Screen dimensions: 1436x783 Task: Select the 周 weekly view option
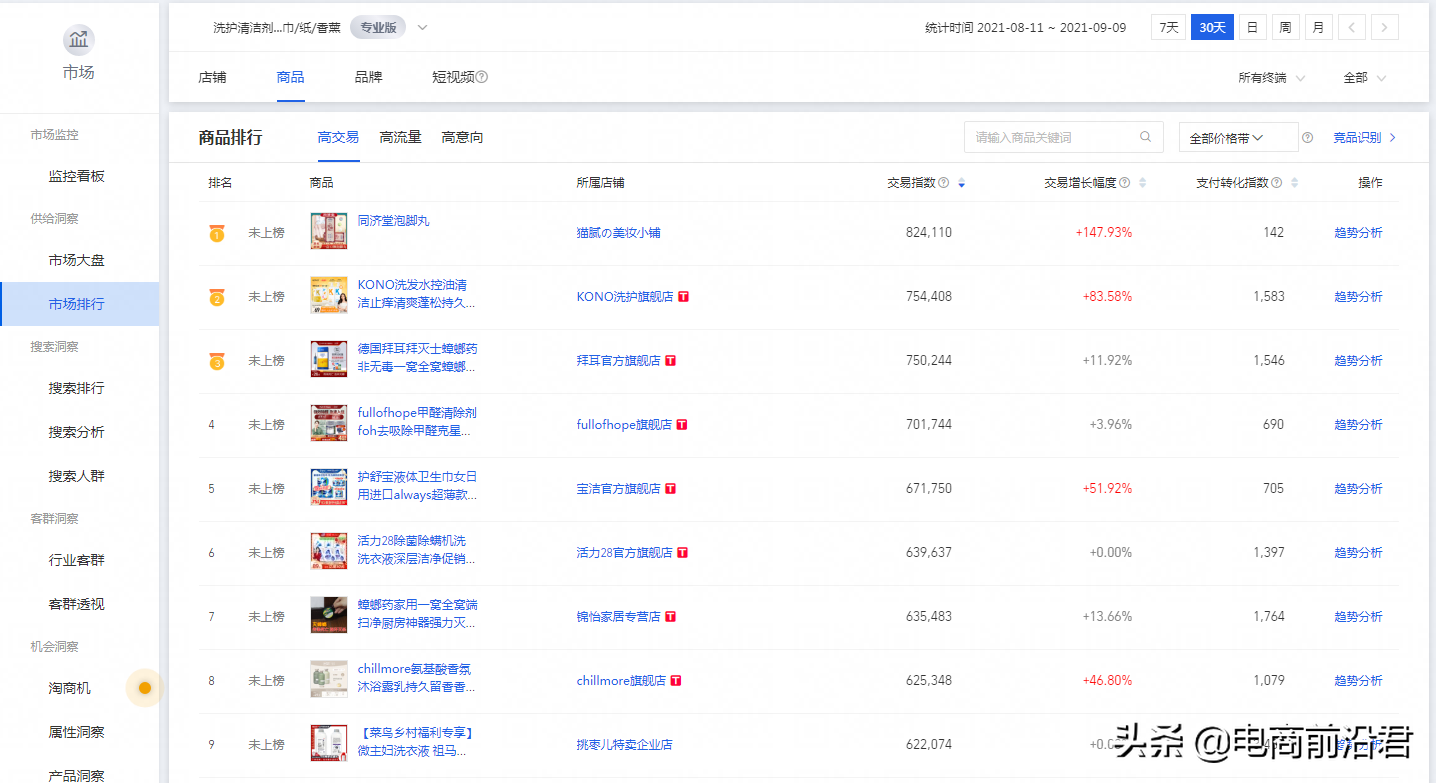point(1285,27)
